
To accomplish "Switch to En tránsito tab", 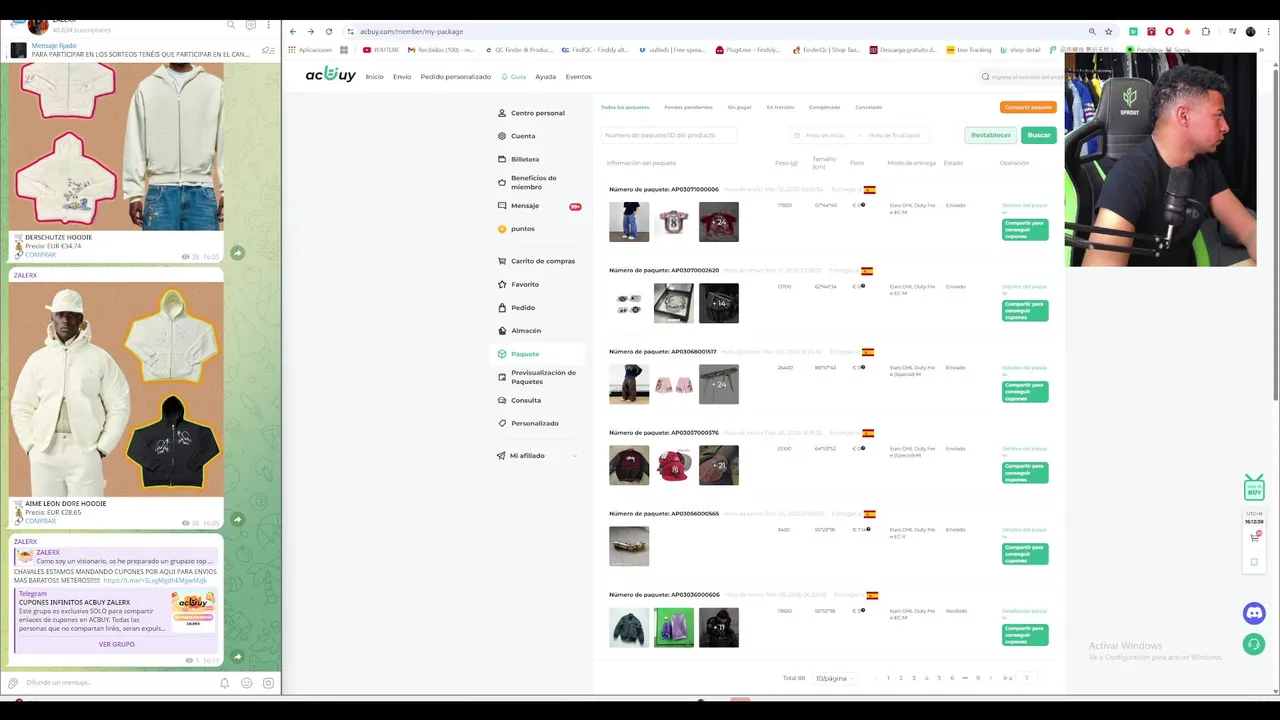I will pyautogui.click(x=780, y=107).
